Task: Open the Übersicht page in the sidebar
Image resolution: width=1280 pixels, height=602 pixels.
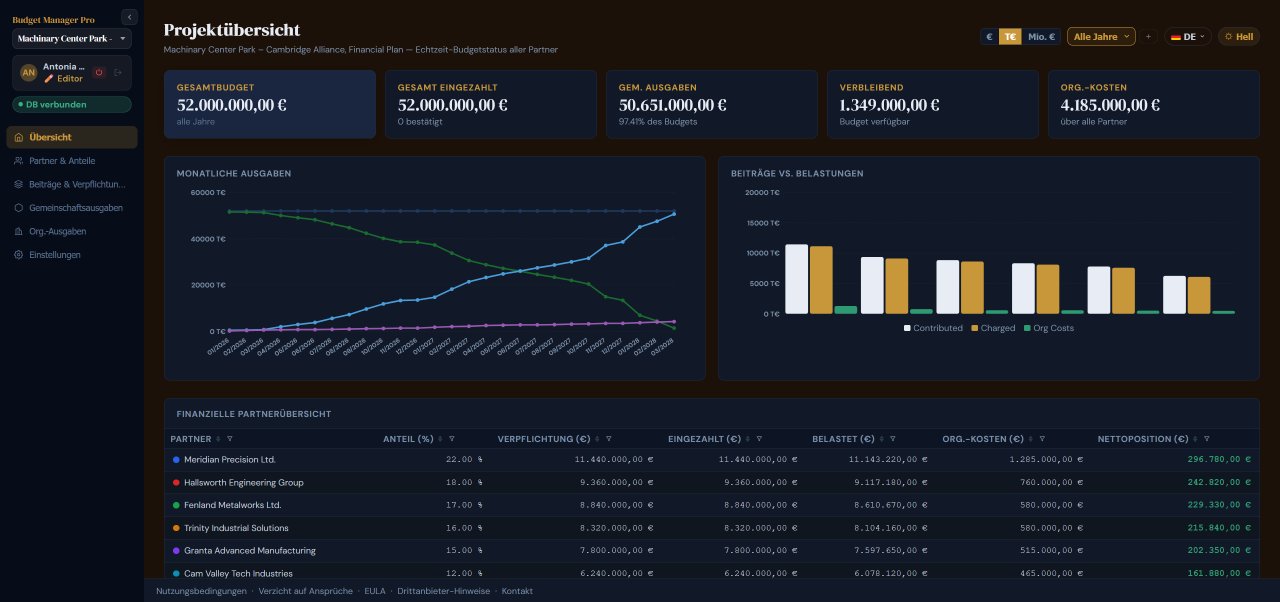Action: click(x=72, y=137)
